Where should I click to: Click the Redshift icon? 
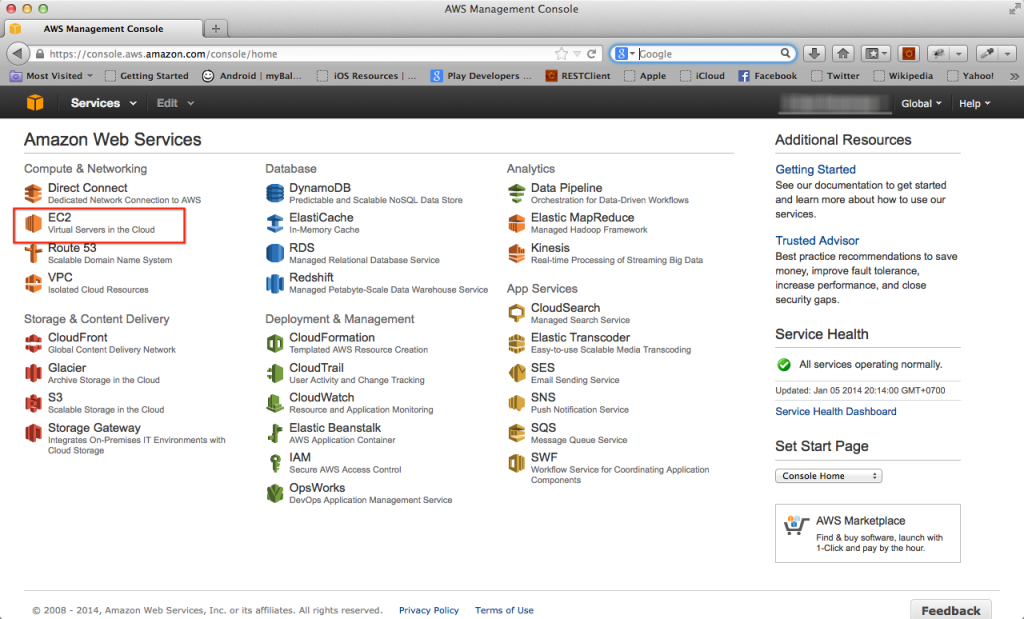(x=275, y=283)
